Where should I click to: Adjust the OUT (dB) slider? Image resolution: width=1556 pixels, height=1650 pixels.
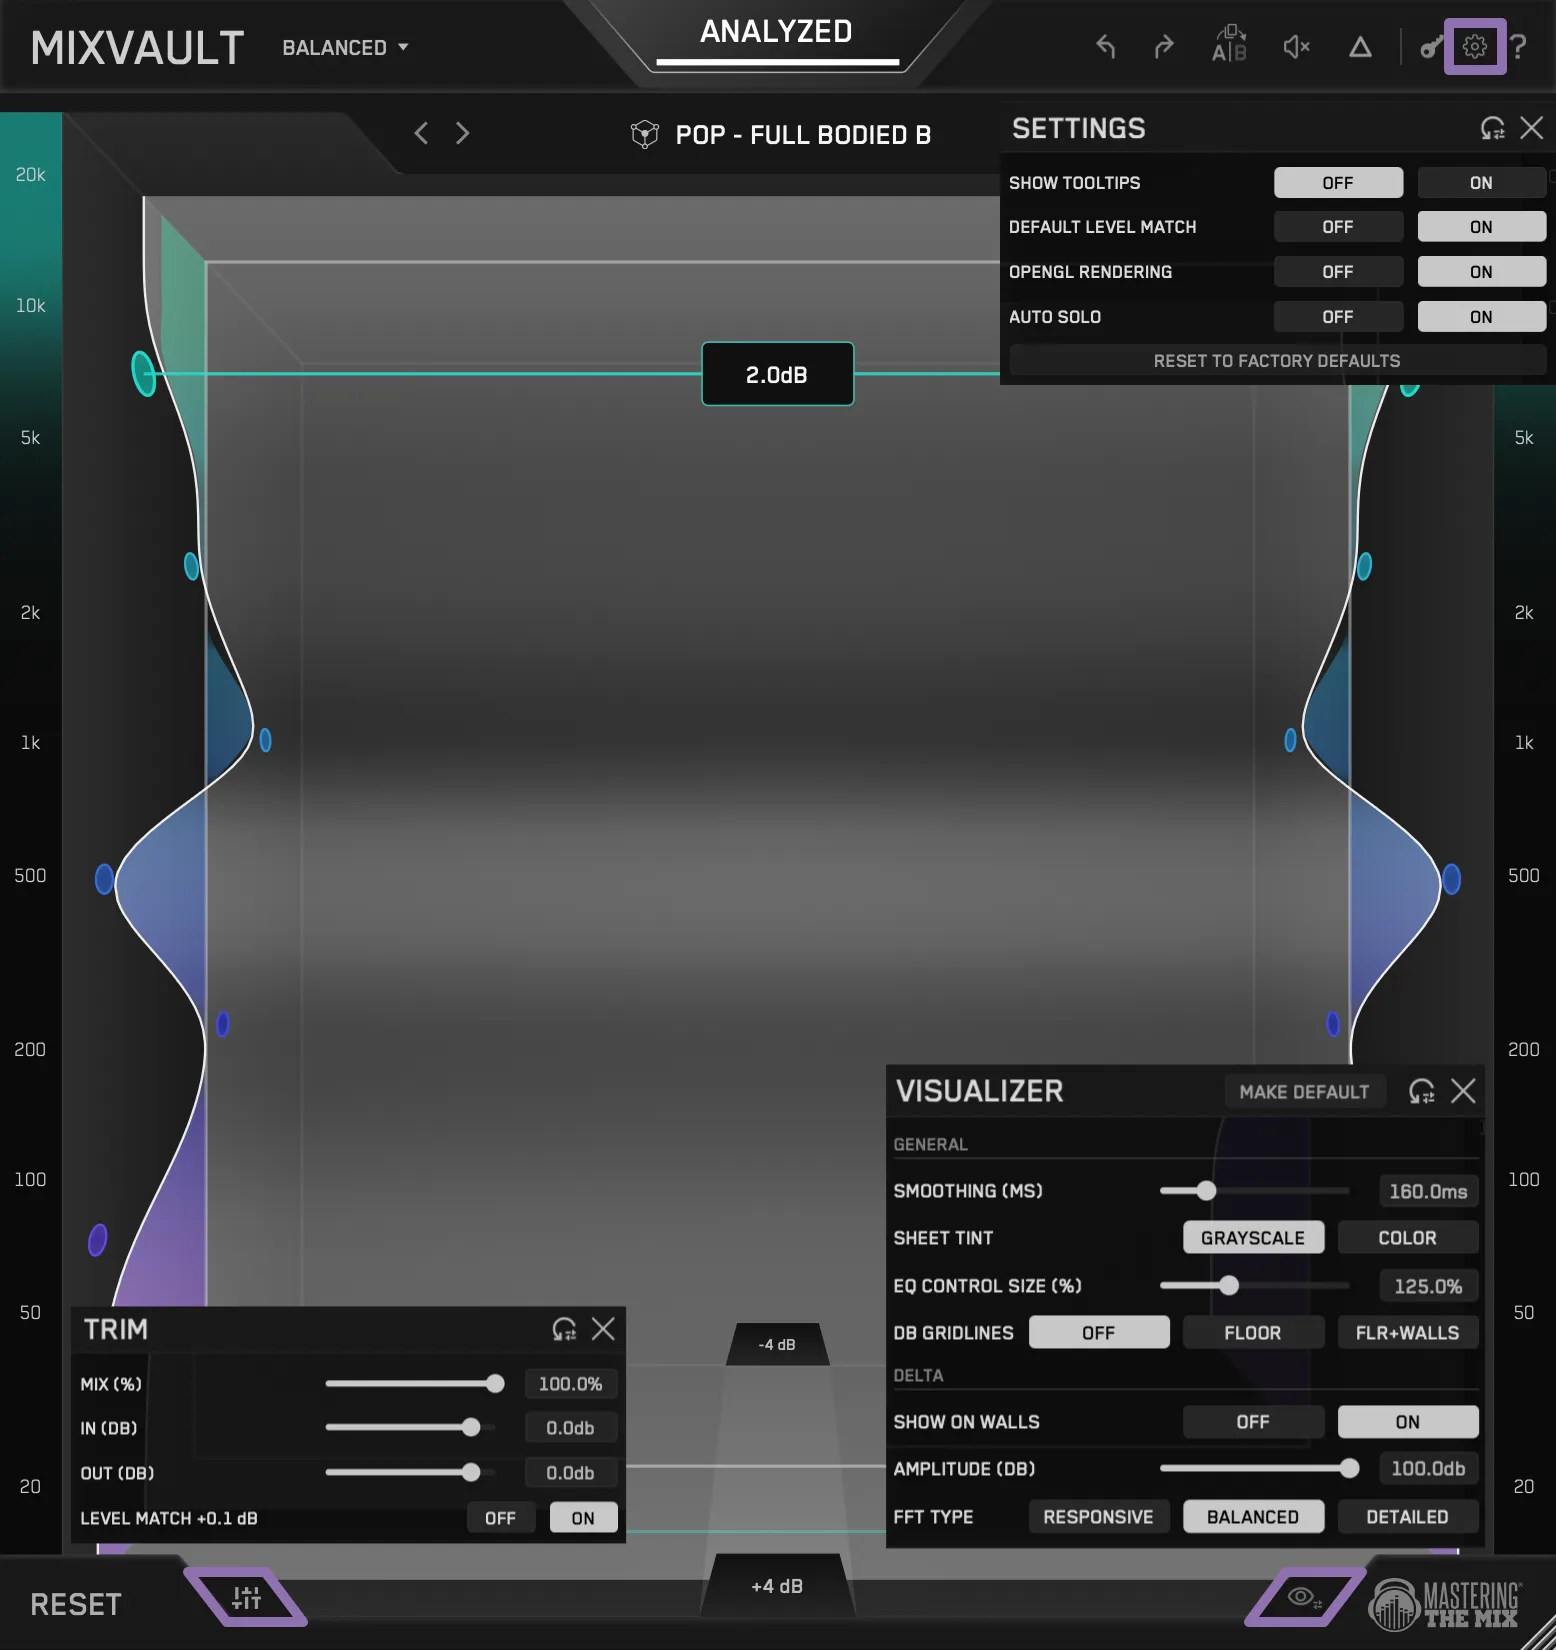click(410, 1473)
